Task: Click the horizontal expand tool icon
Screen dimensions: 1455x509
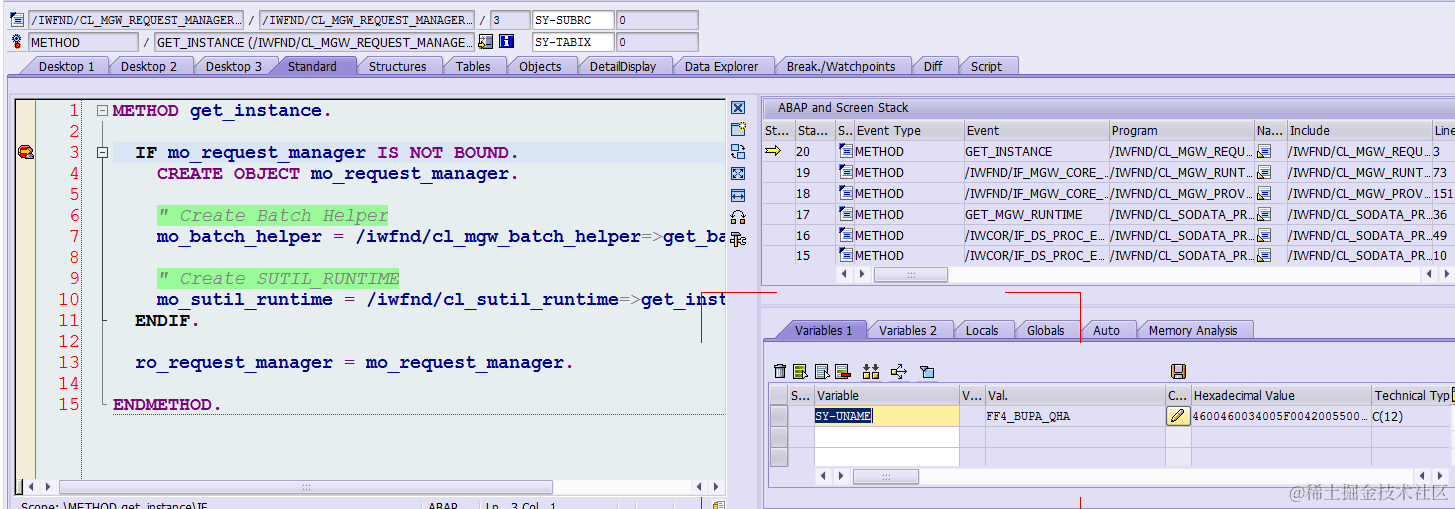Action: coord(738,195)
